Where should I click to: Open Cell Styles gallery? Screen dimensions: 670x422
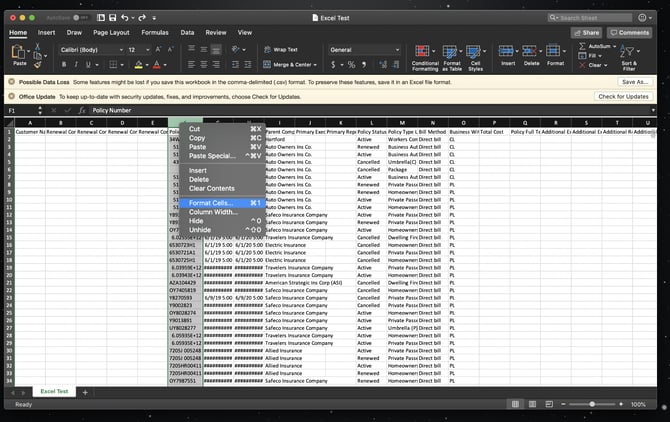(475, 58)
